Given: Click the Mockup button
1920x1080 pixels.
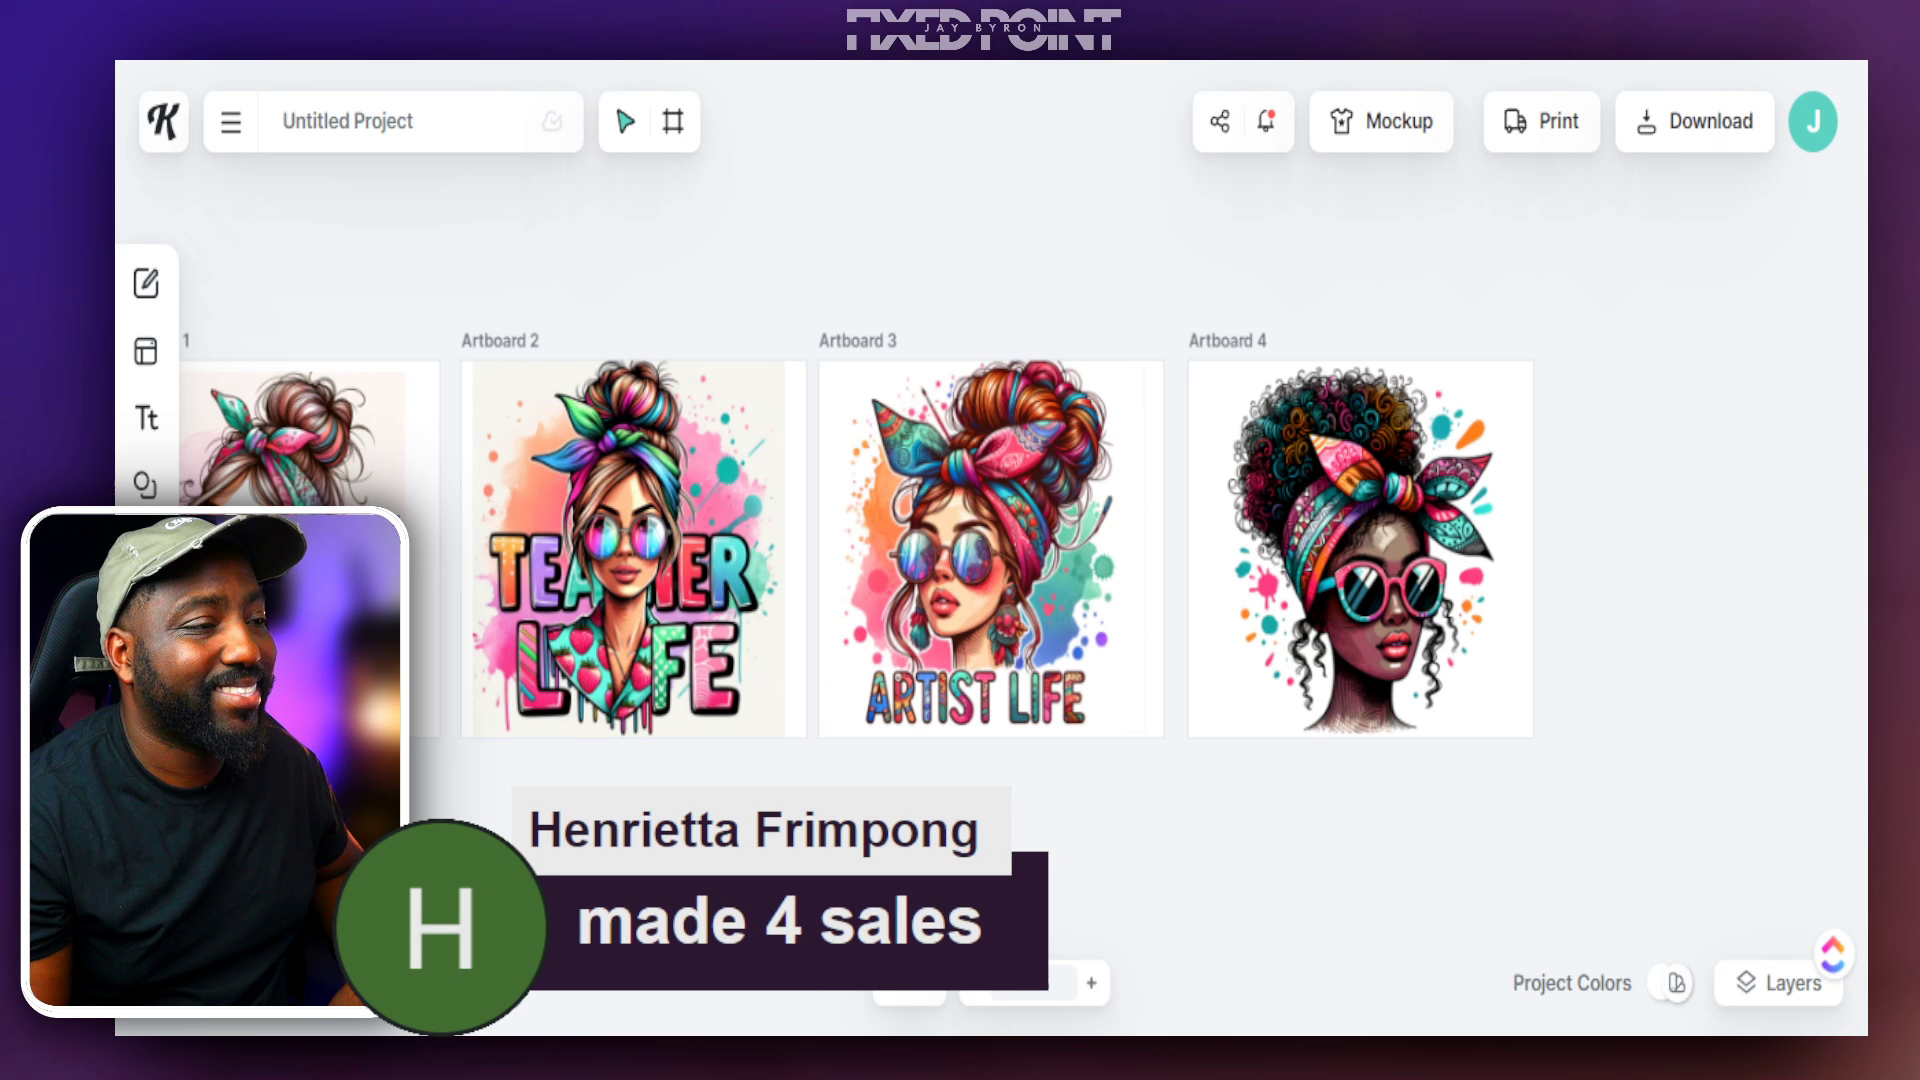Looking at the screenshot, I should point(1381,122).
